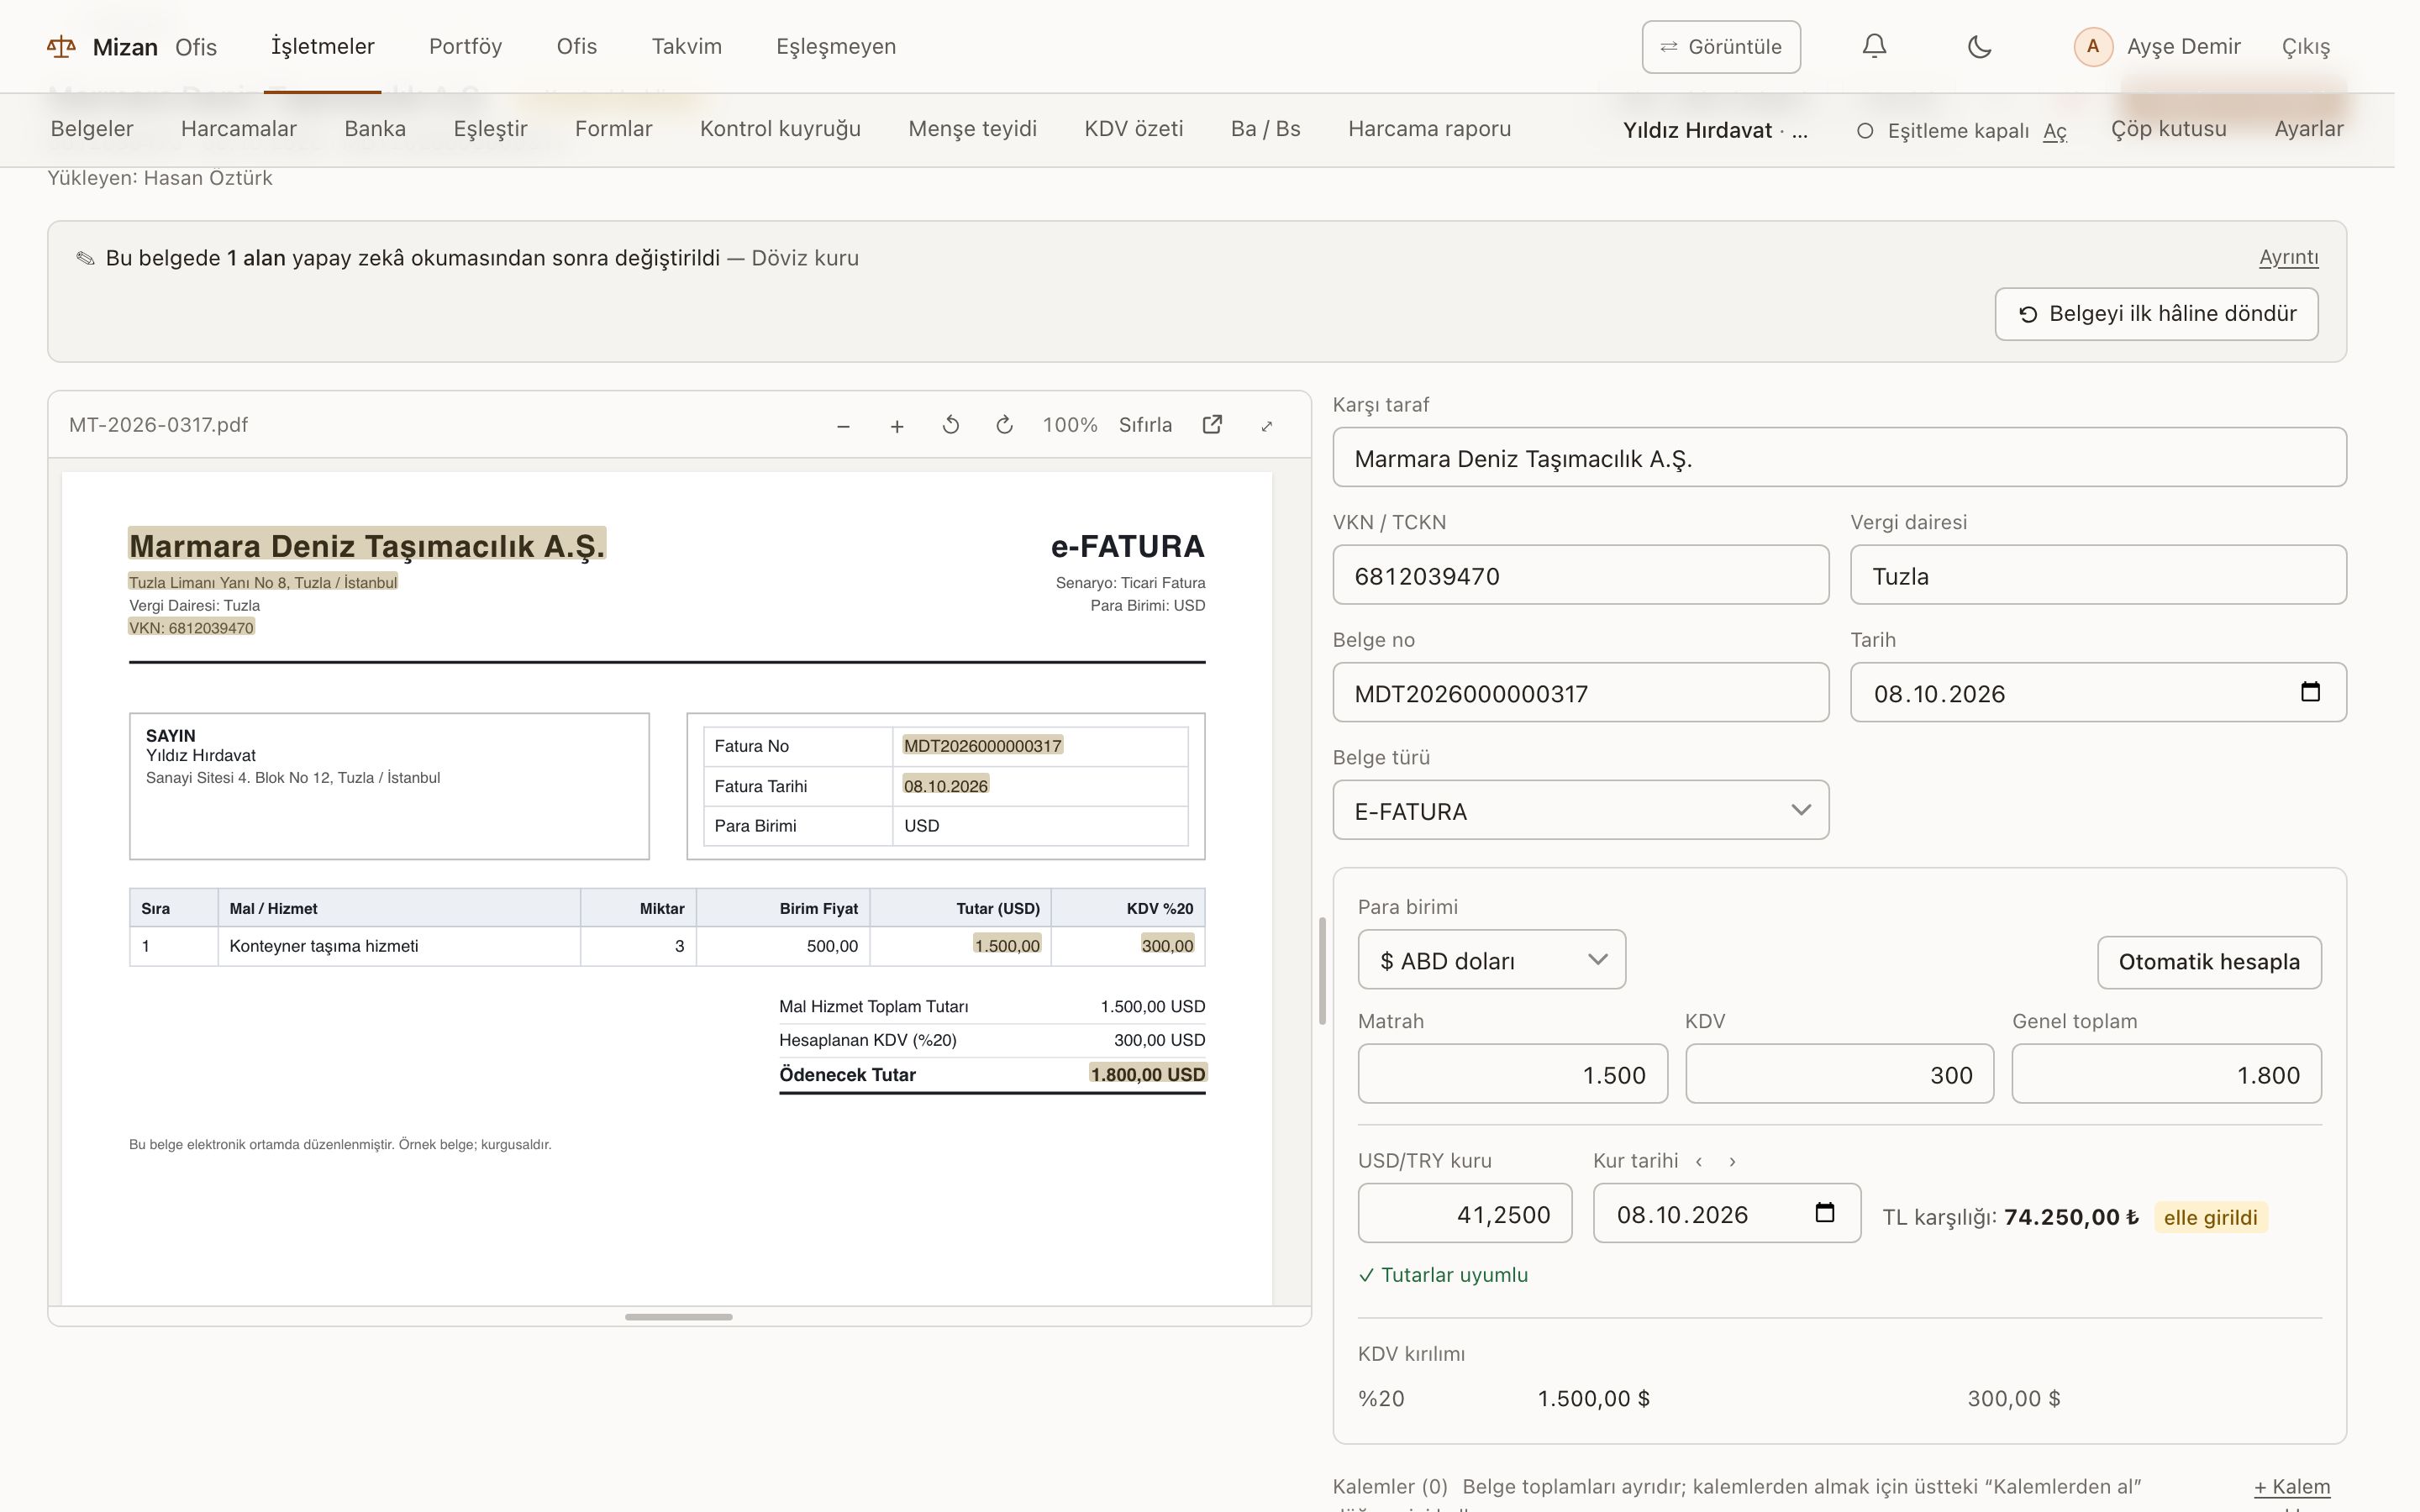Click the VKN / TCKN field
Screen dimensions: 2420x1512
tap(1581, 575)
